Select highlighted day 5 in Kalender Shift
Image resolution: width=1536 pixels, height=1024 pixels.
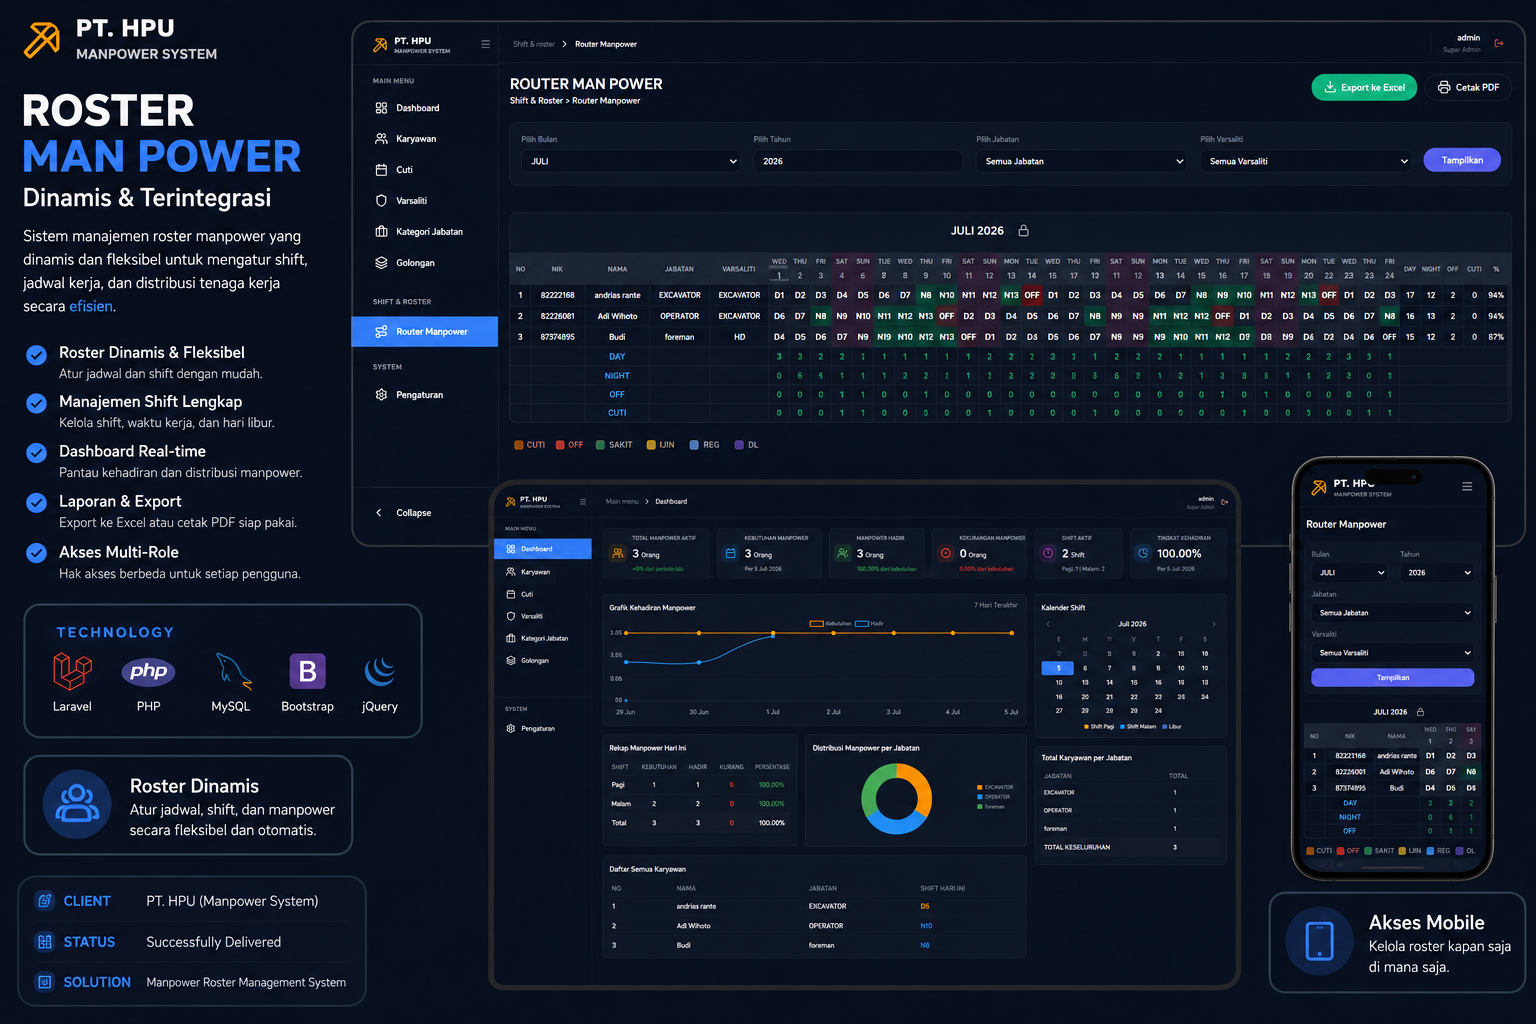(1058, 668)
